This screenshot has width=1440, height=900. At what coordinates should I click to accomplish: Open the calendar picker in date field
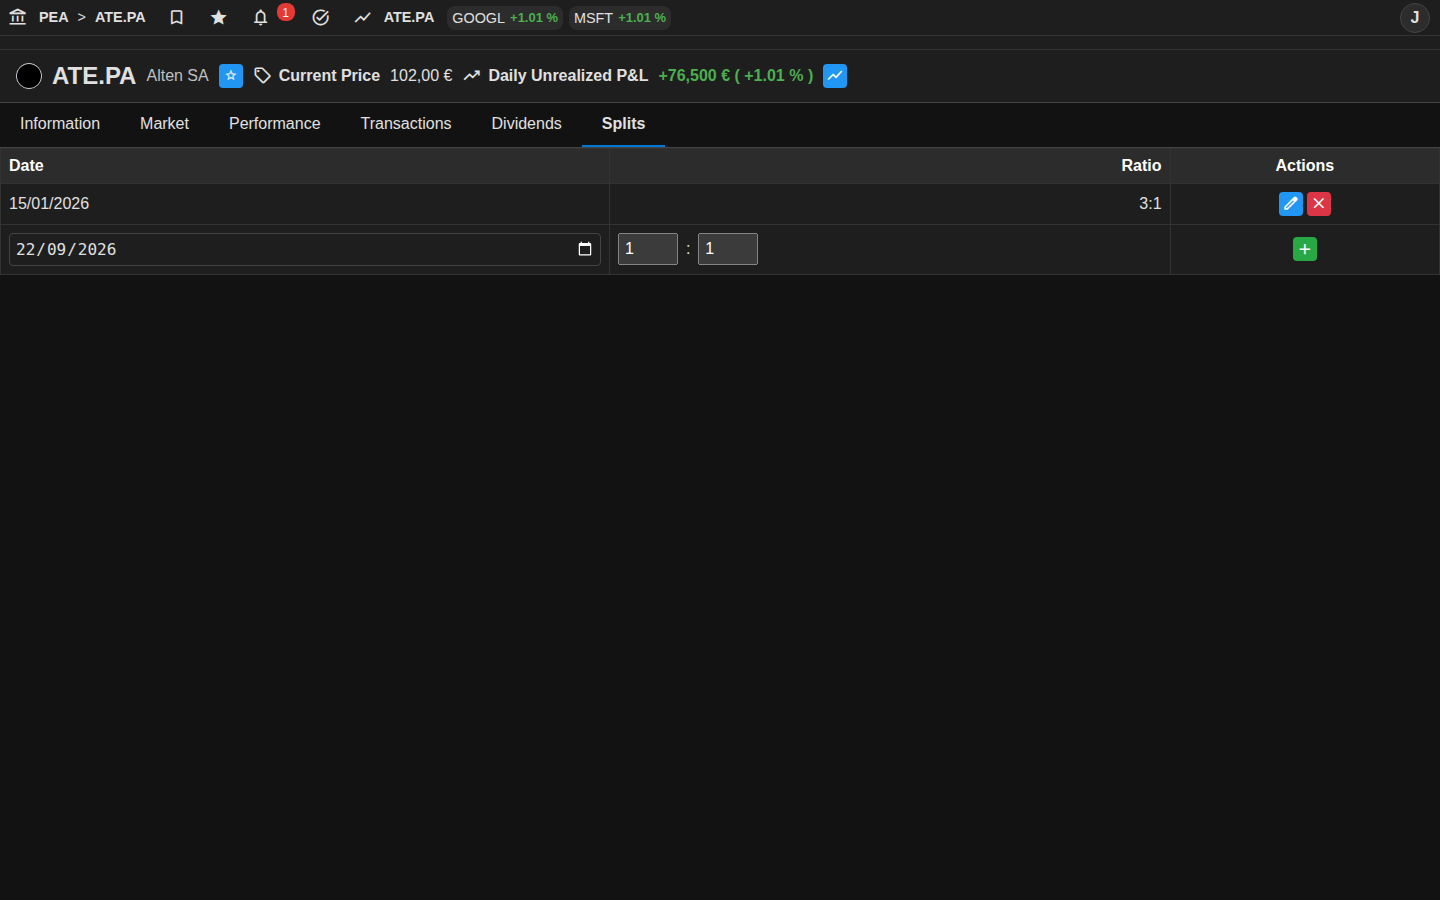(x=585, y=249)
